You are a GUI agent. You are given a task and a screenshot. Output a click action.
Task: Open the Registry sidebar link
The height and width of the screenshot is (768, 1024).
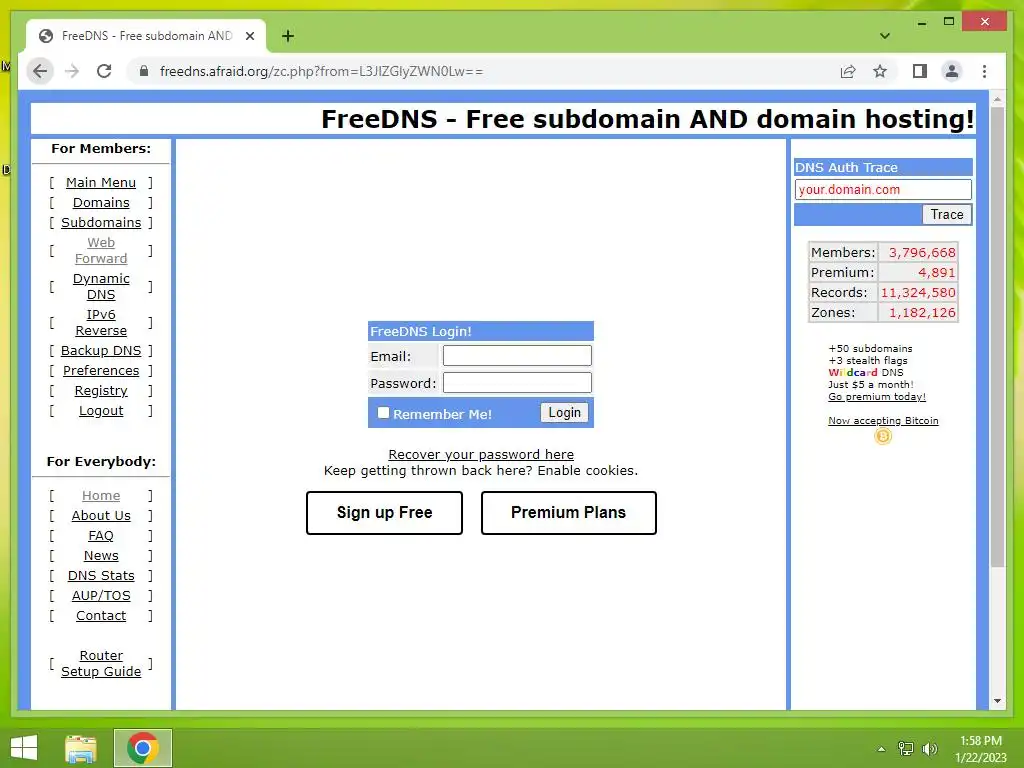101,391
